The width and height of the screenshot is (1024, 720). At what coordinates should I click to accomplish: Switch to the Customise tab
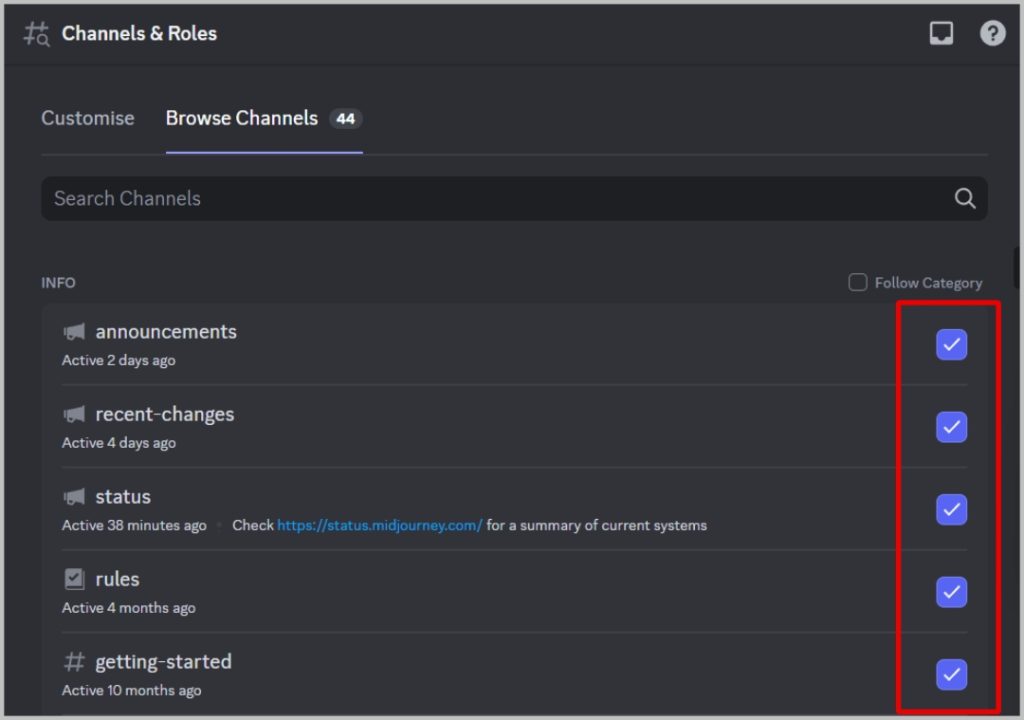[x=88, y=118]
